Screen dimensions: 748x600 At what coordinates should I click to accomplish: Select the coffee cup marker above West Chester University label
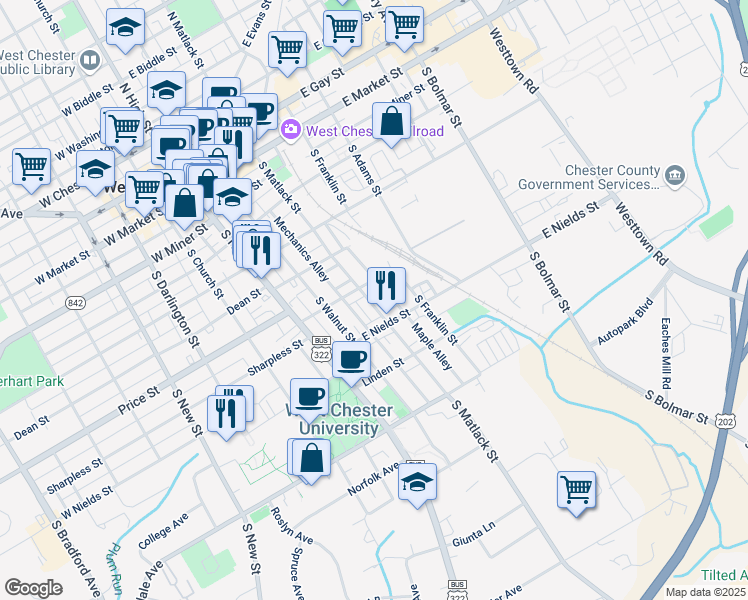pos(309,401)
